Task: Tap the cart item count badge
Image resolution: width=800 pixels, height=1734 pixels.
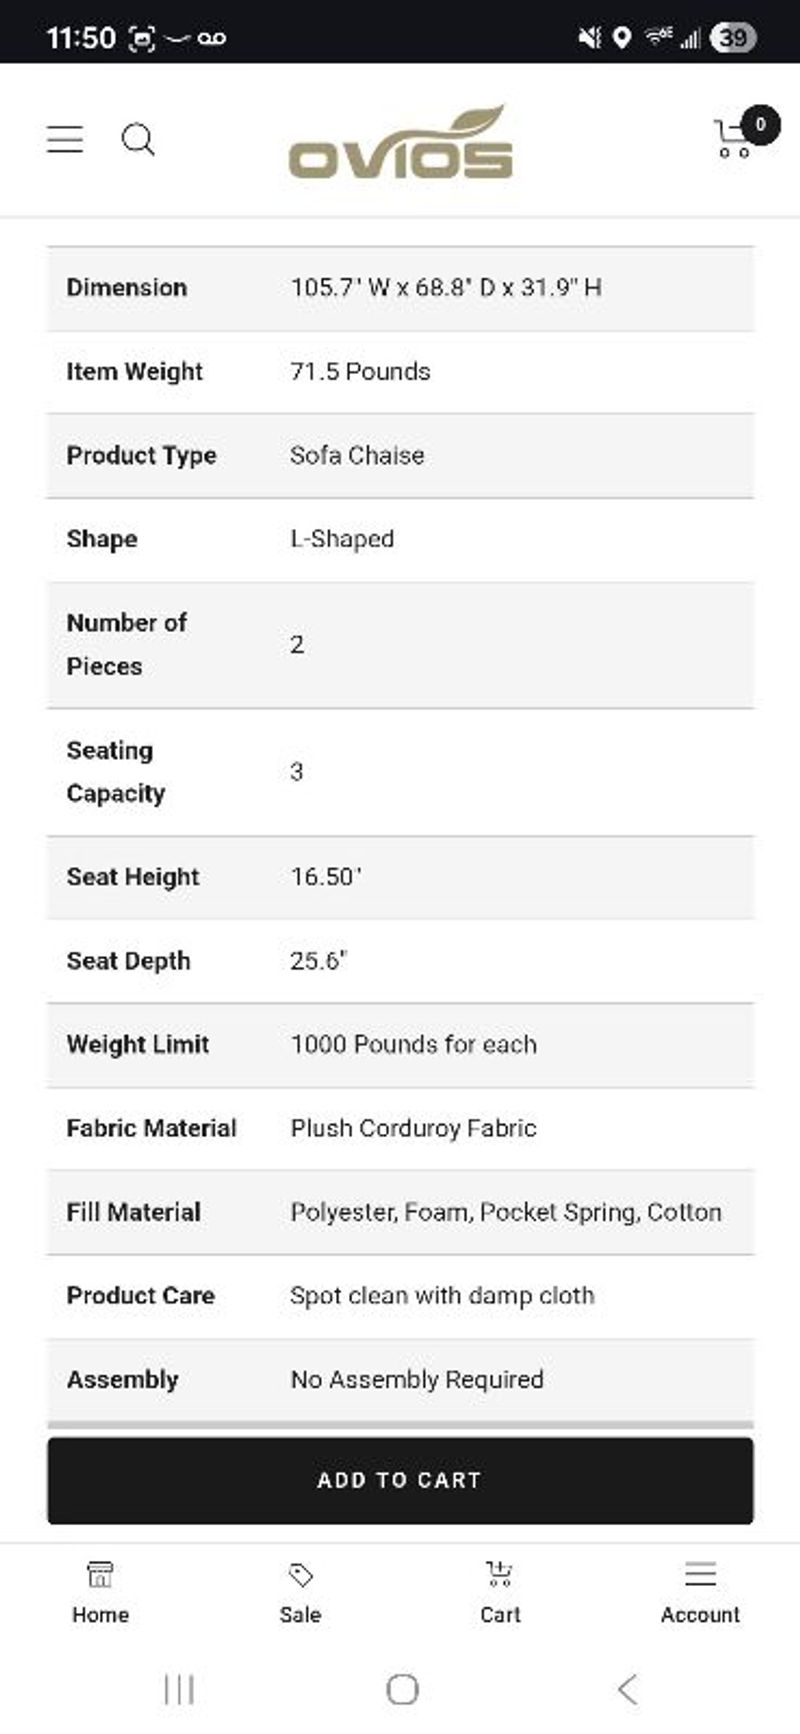Action: 760,123
